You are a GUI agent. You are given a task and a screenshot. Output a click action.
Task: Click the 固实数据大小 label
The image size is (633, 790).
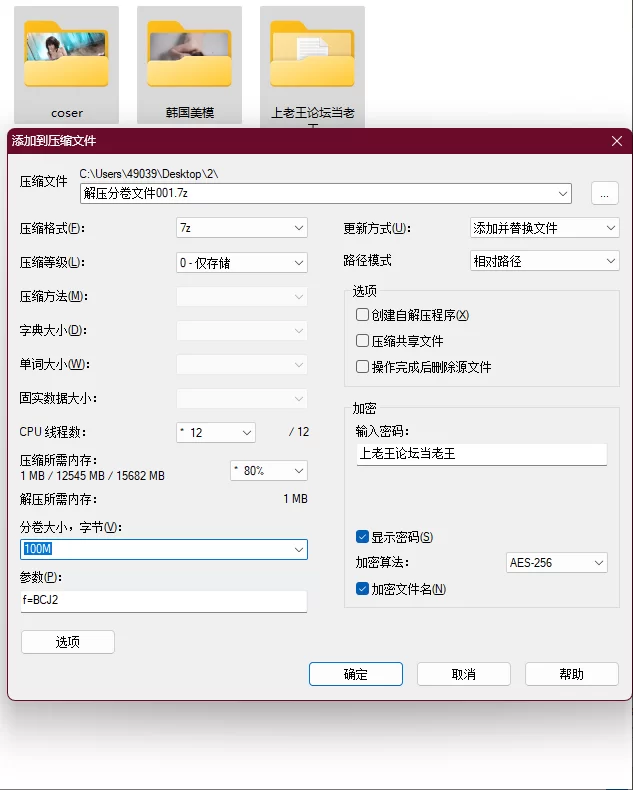pos(58,398)
